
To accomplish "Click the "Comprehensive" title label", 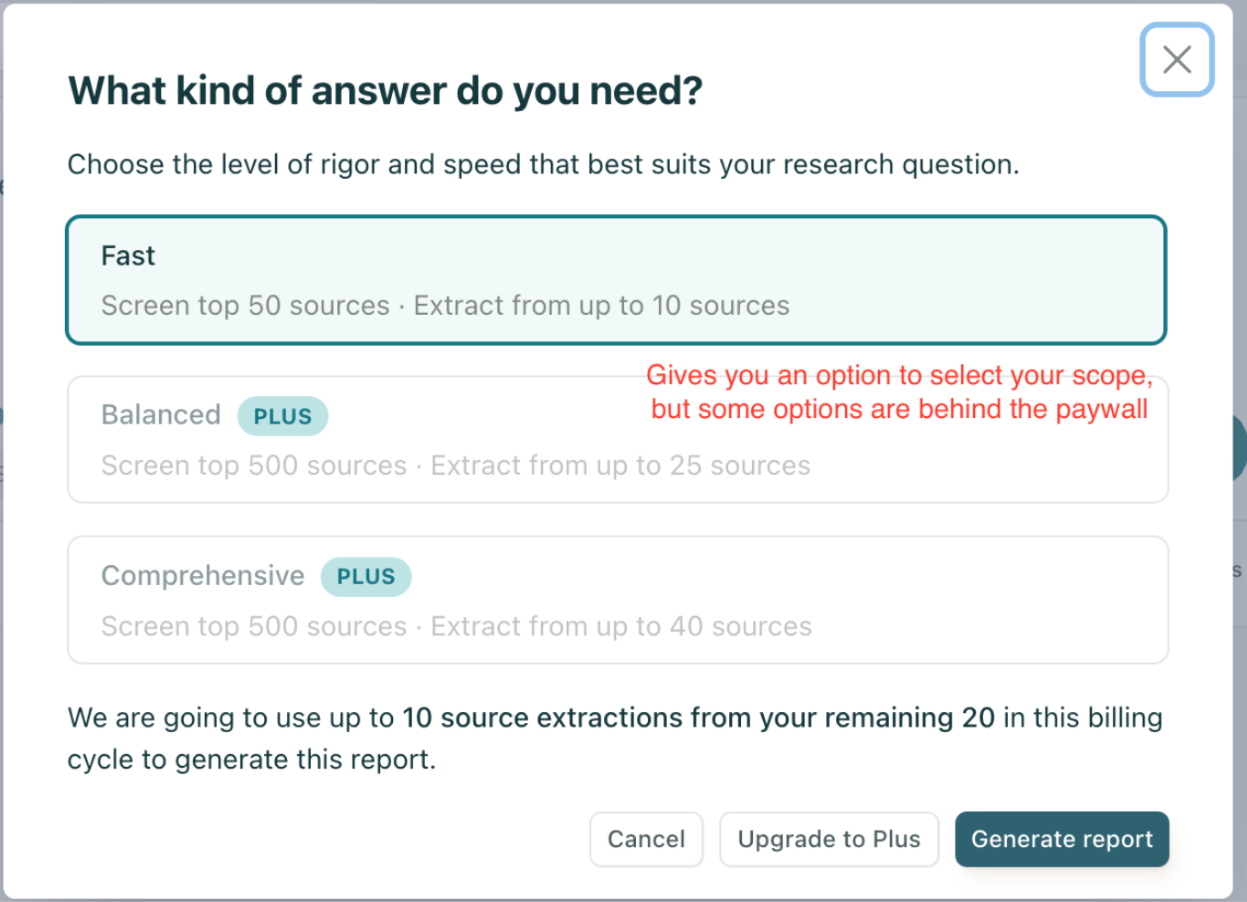I will point(203,576).
